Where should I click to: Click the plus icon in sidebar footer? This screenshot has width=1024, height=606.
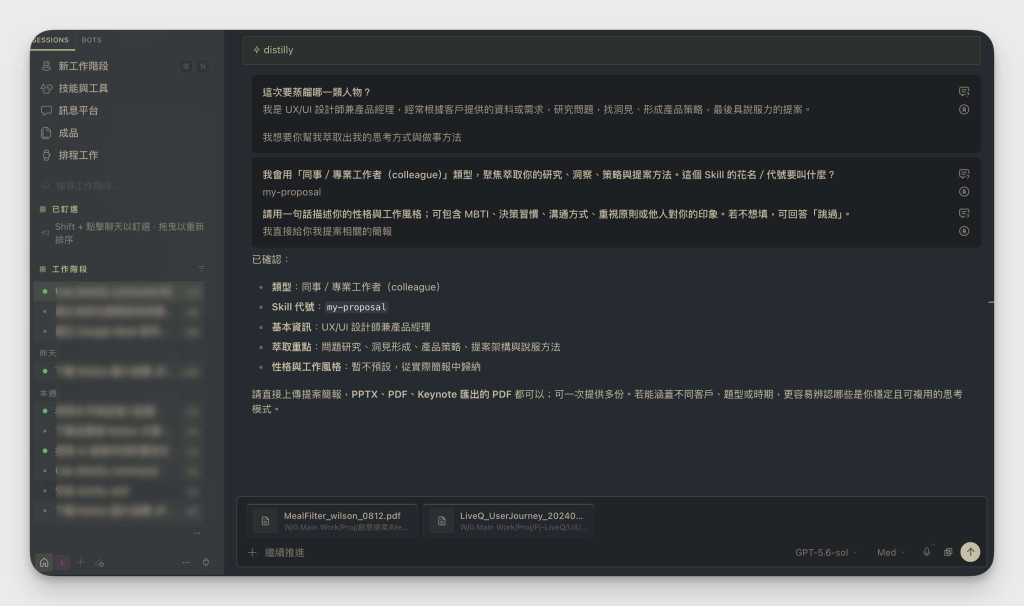pyautogui.click(x=81, y=562)
